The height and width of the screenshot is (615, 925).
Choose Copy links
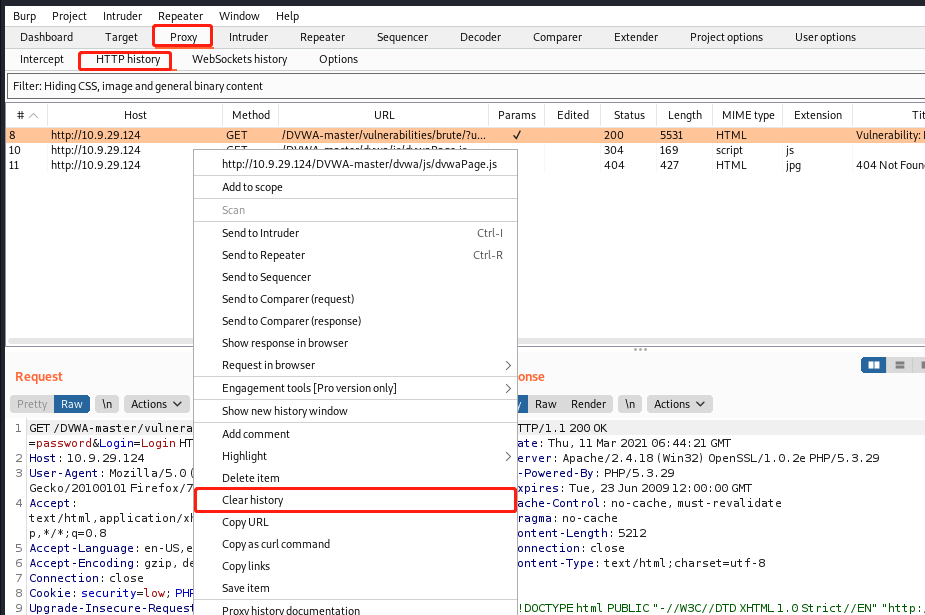point(356,566)
